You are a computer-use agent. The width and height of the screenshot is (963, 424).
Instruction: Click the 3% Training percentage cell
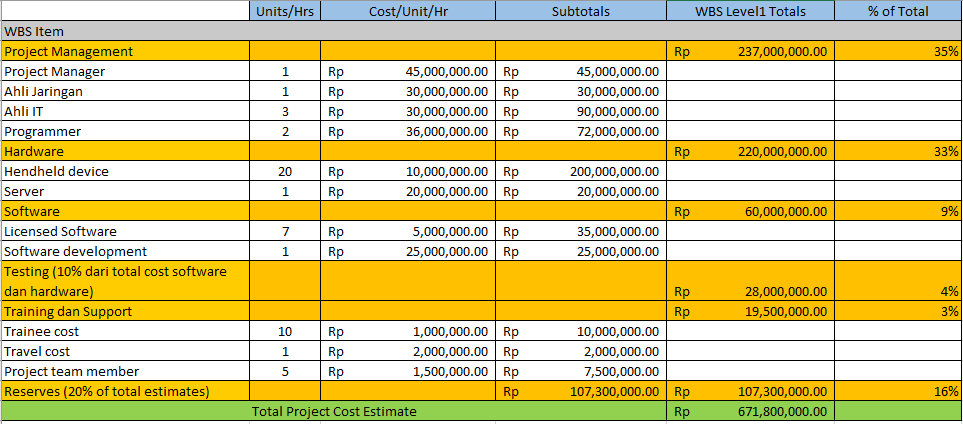[x=899, y=311]
